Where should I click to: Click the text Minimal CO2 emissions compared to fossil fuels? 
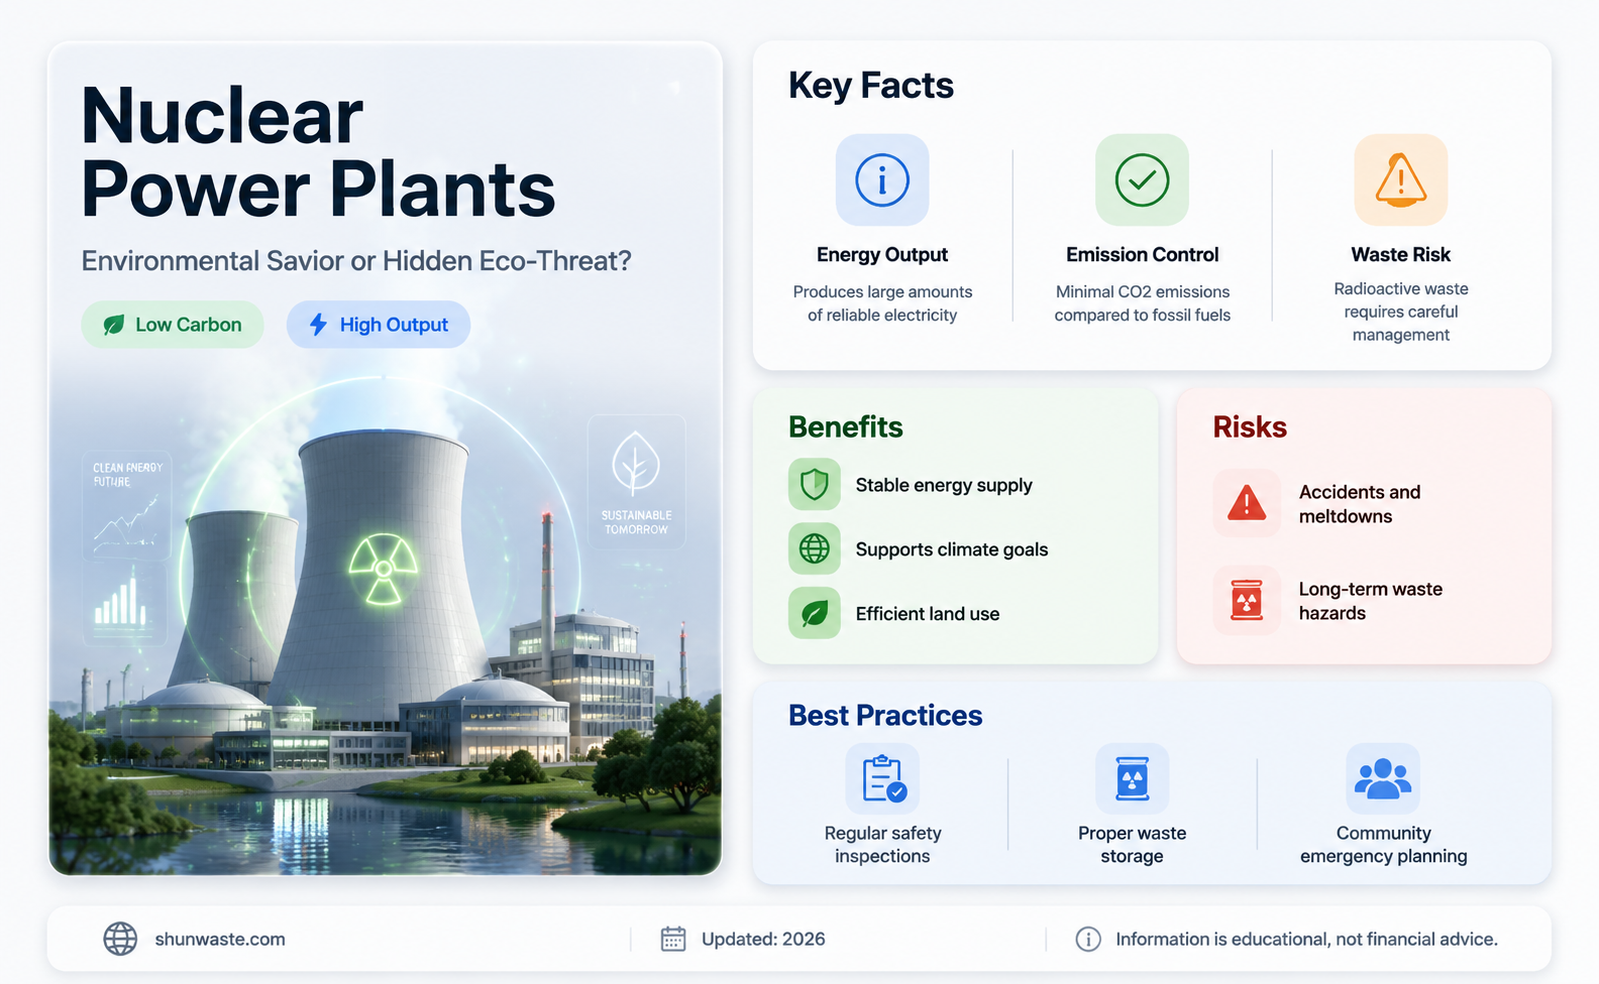point(1142,303)
